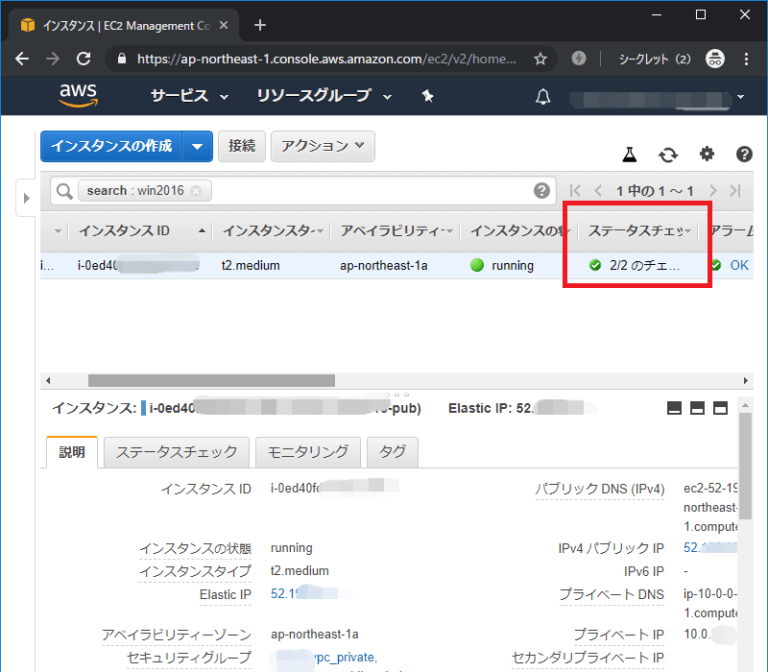Image resolution: width=768 pixels, height=672 pixels.
Task: Open the account name dropdown
Action: pos(657,98)
